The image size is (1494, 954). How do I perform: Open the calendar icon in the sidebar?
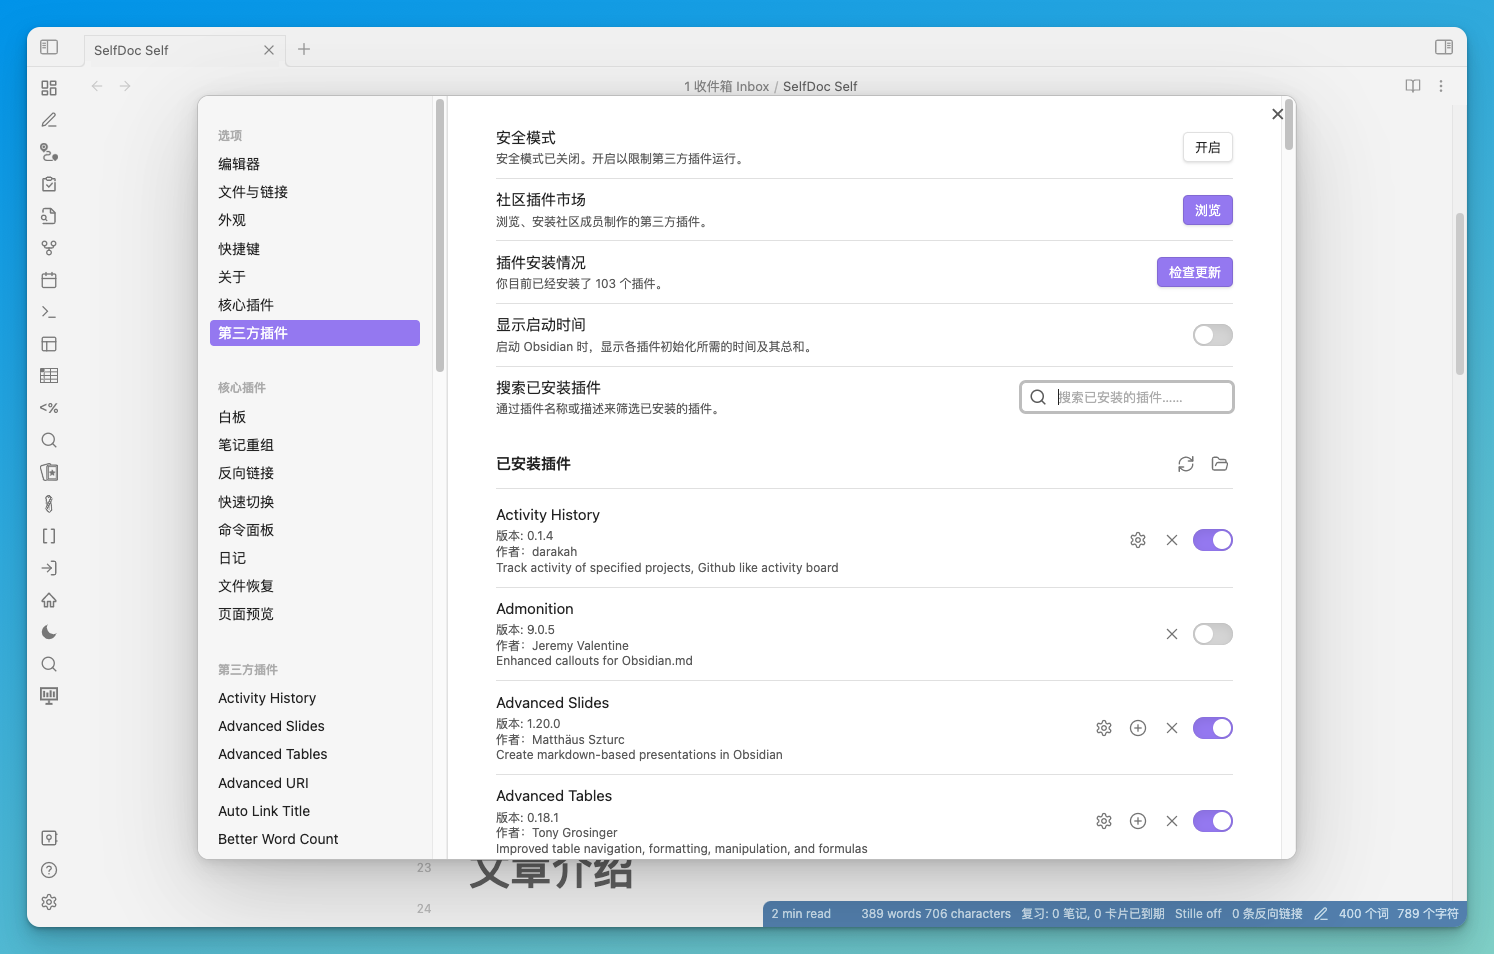[48, 280]
